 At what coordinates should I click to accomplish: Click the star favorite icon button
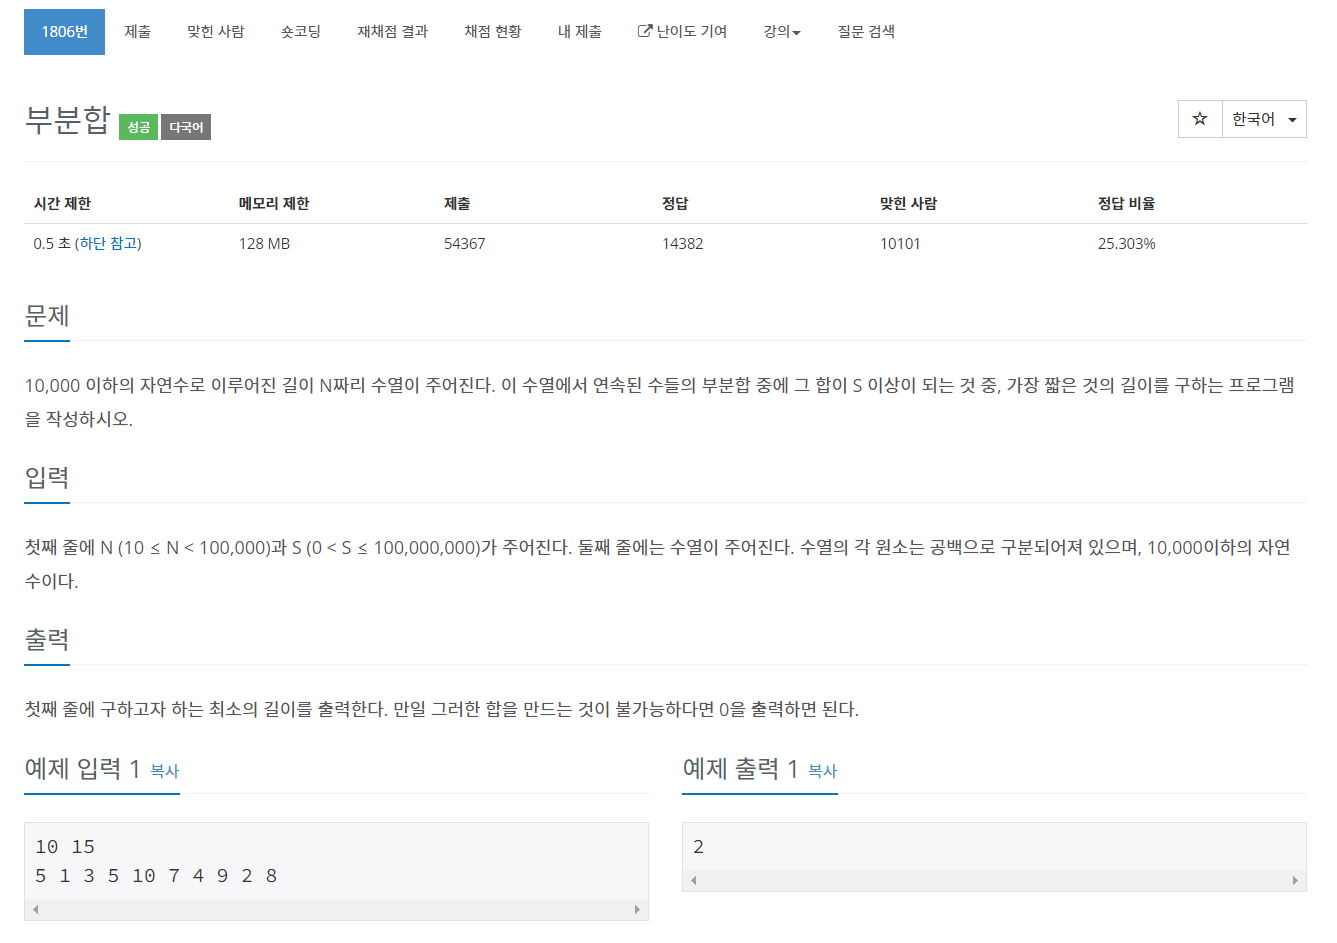coord(1200,119)
